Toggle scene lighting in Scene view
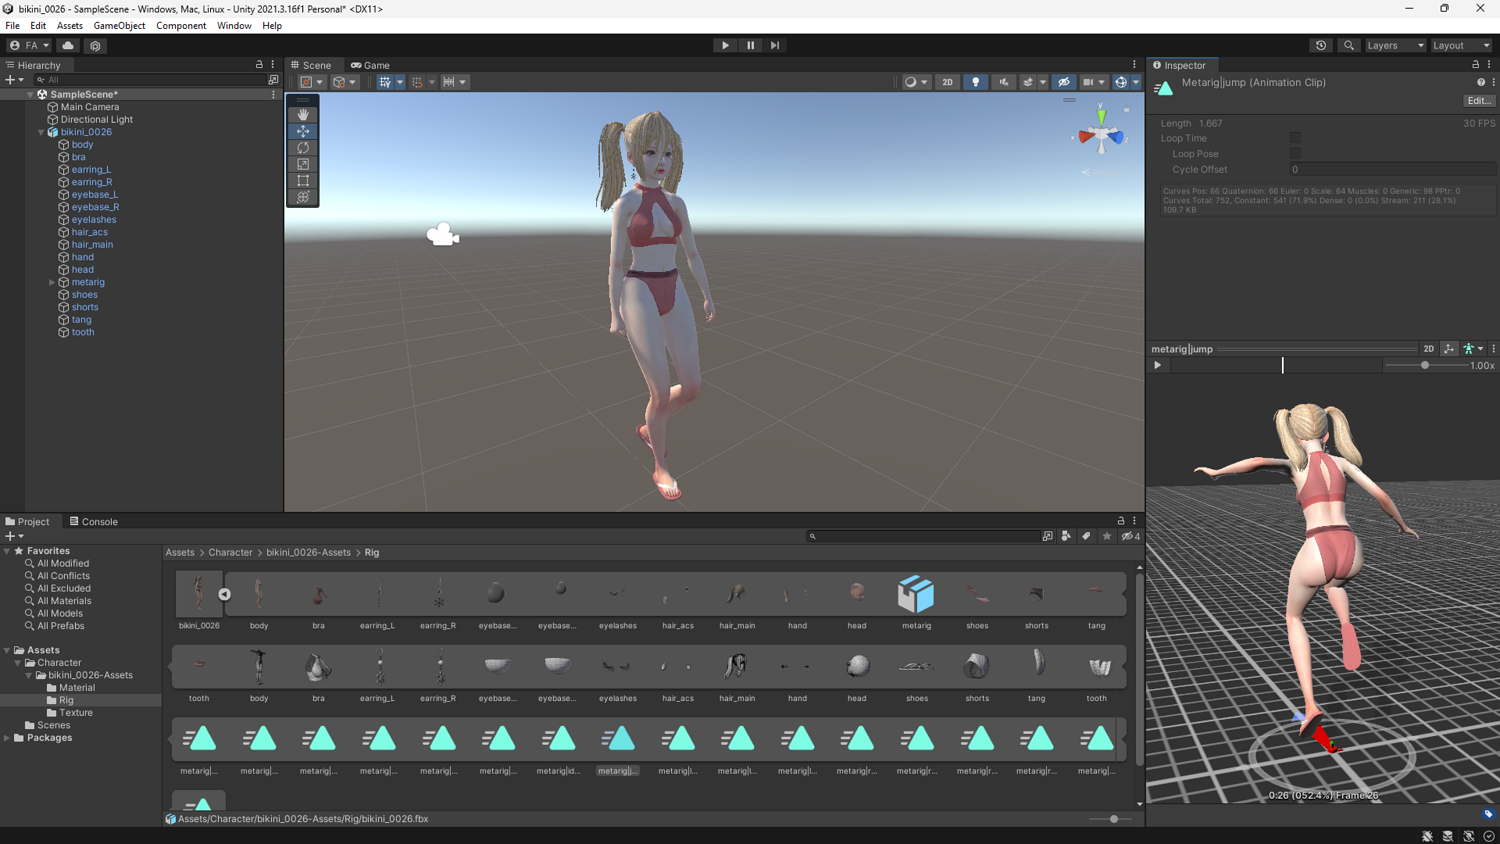This screenshot has height=844, width=1500. click(975, 82)
